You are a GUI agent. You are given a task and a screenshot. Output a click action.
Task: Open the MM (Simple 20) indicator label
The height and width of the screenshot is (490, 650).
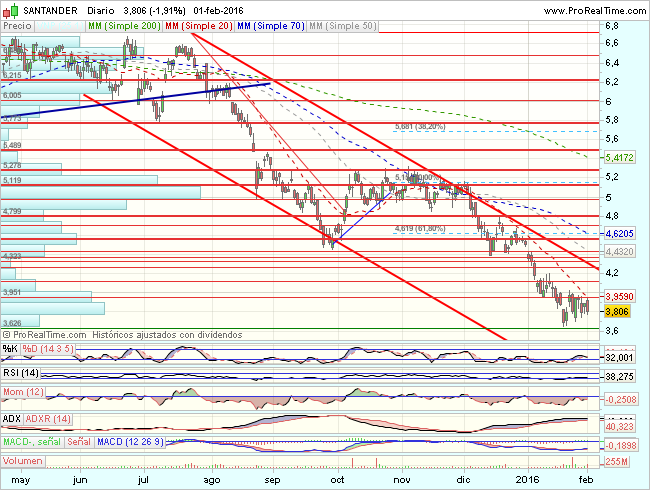[x=199, y=26]
